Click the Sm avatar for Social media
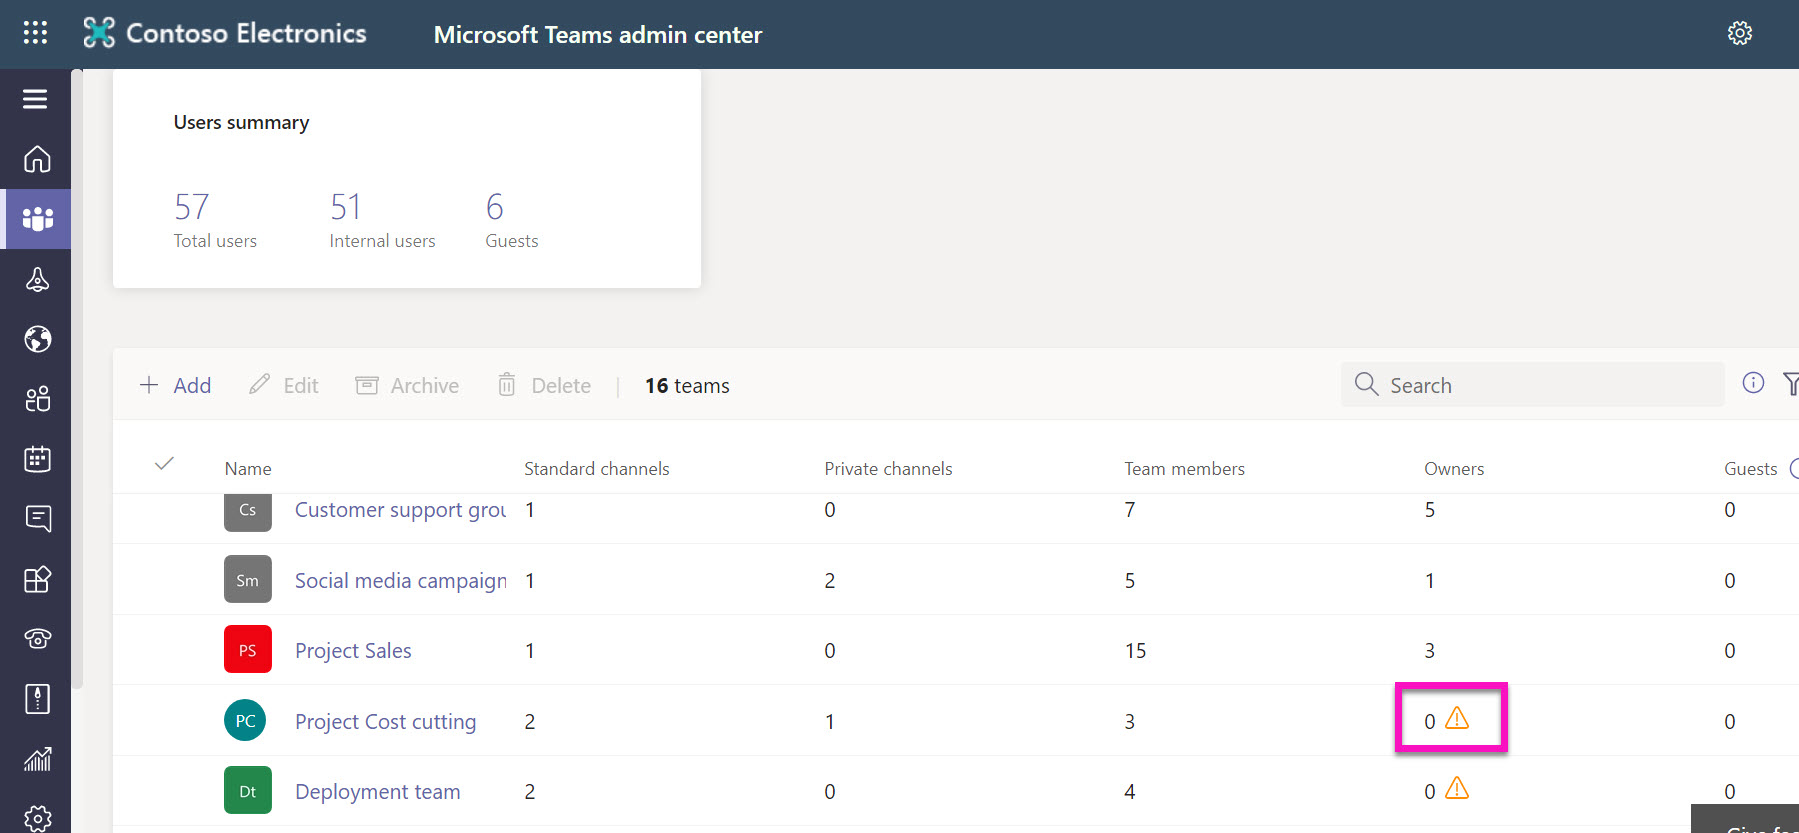1799x833 pixels. [x=247, y=580]
